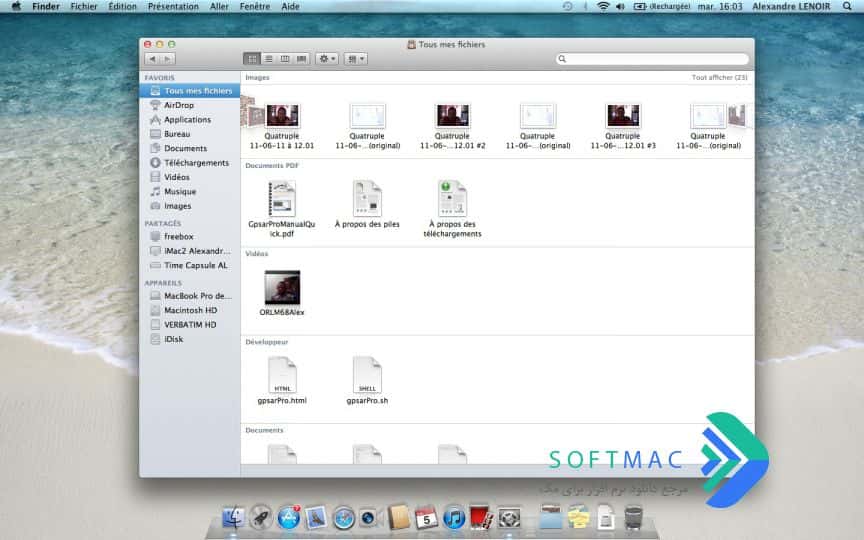Click the Alexandre LENOIR user menu
Screen dimensions: 864x540
click(x=791, y=7)
